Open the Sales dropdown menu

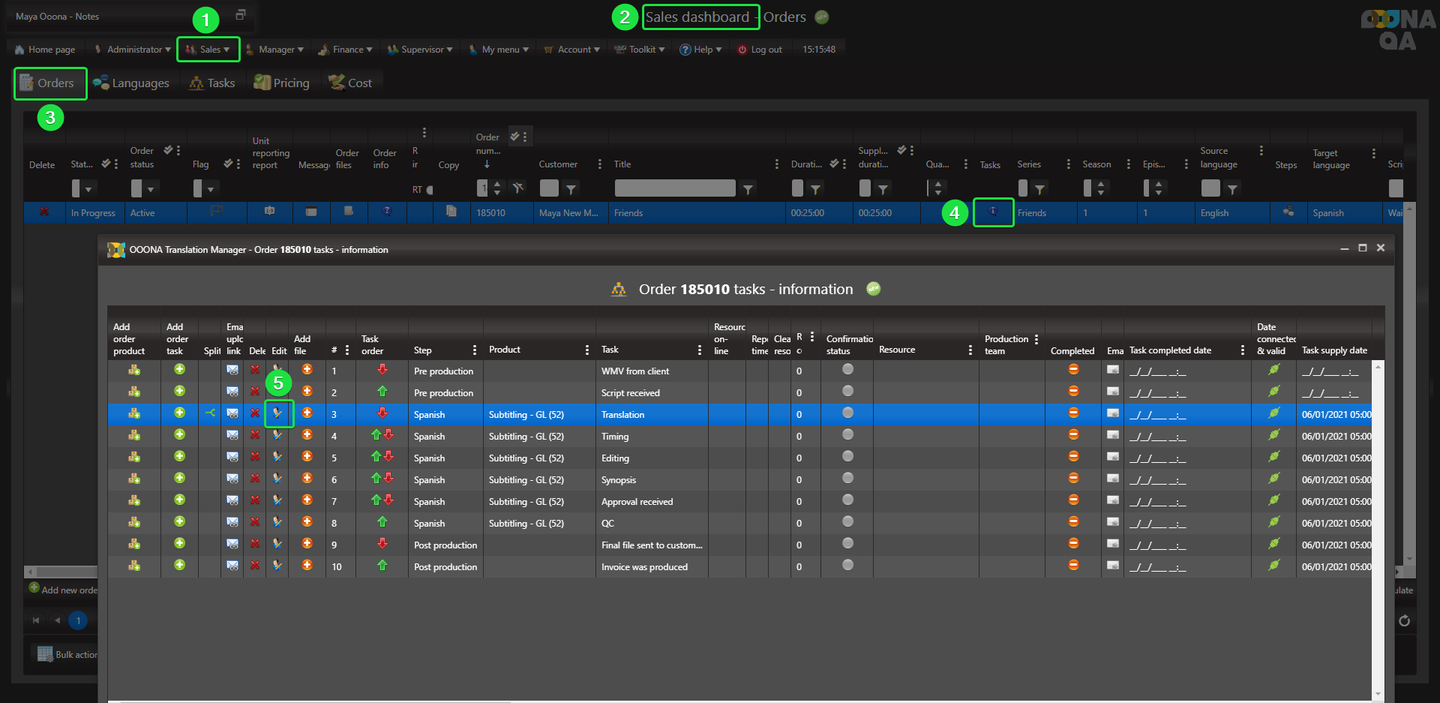point(208,49)
